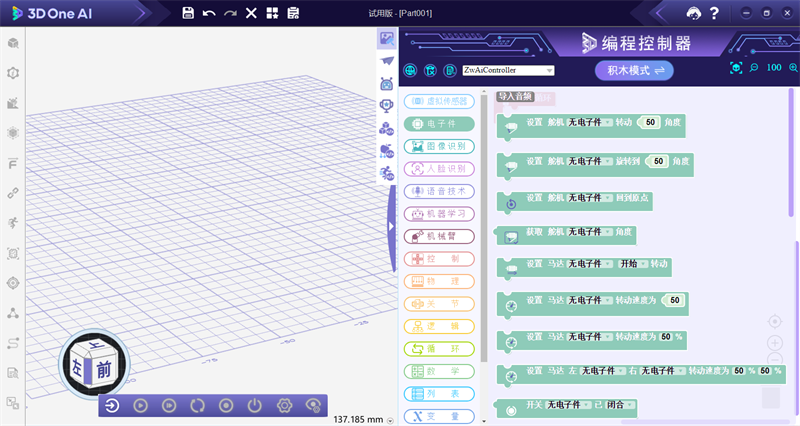The image size is (800, 426).
Task: Click the circular reset arrows in simulation bar
Action: pos(197,406)
